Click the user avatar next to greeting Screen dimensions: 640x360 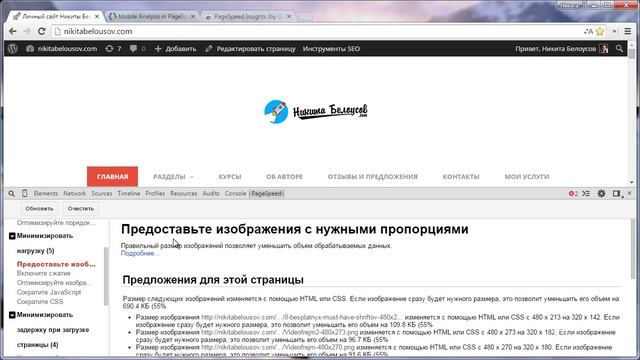pos(604,49)
